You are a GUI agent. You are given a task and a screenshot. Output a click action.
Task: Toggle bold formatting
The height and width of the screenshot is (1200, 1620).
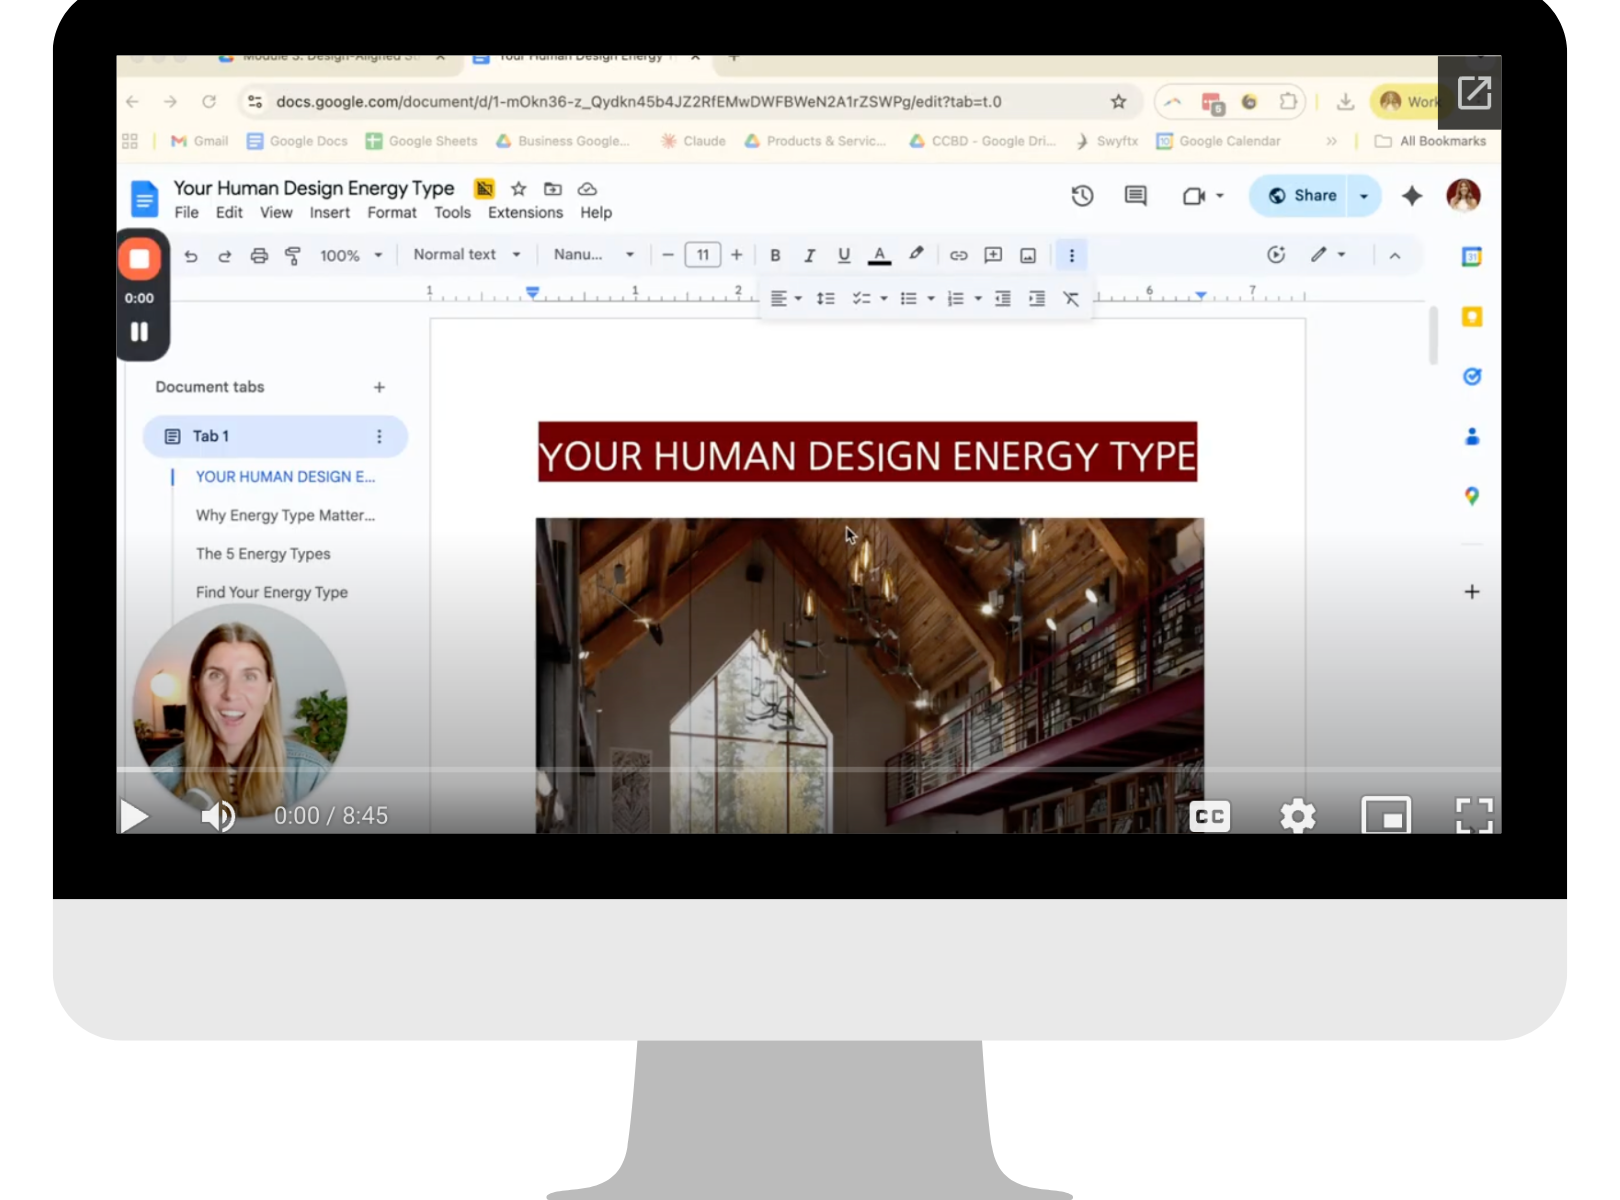coord(775,256)
